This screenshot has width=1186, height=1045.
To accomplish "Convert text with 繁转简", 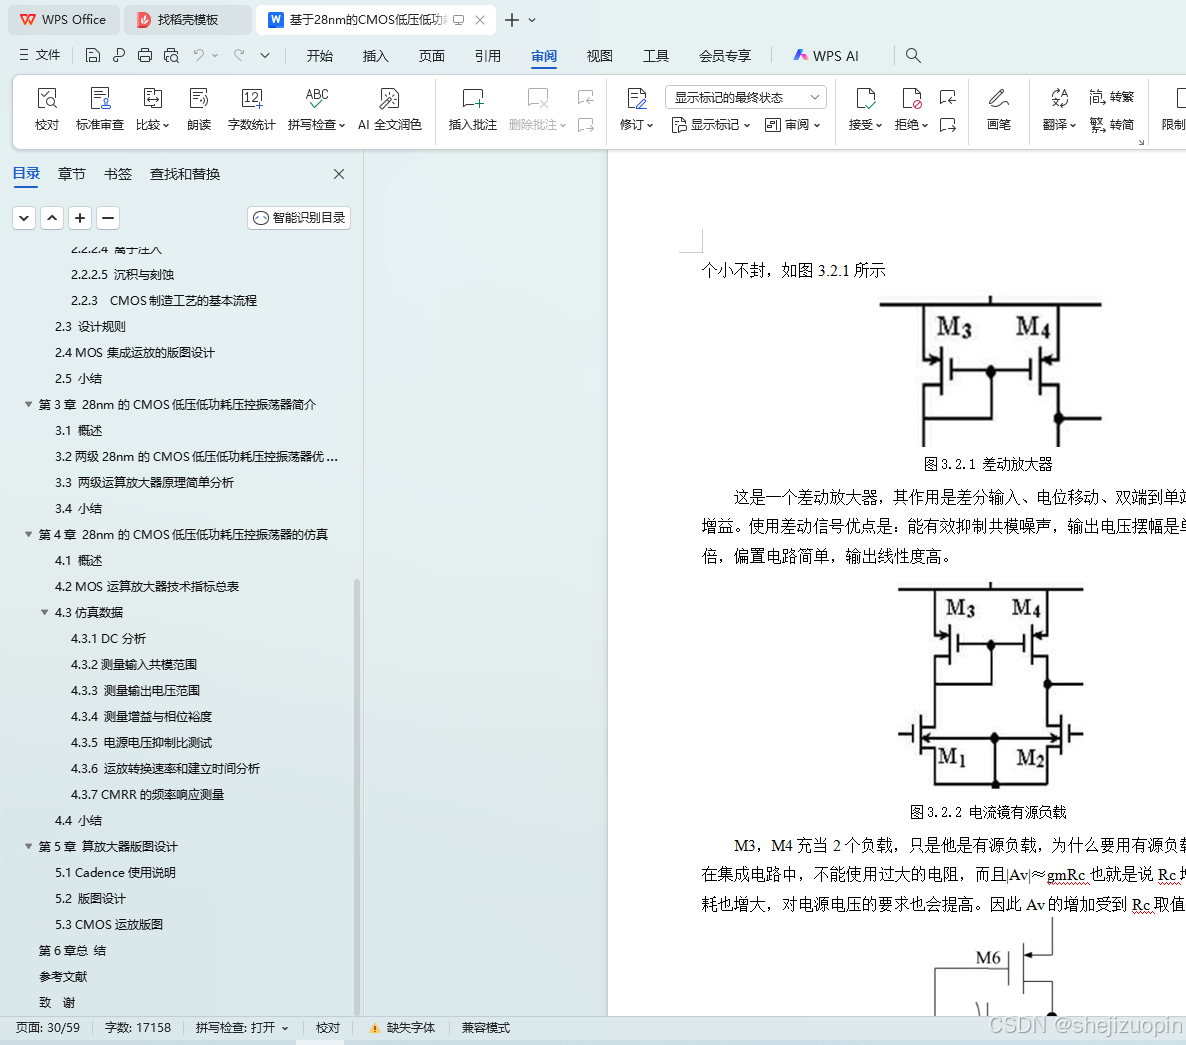I will coord(1111,125).
